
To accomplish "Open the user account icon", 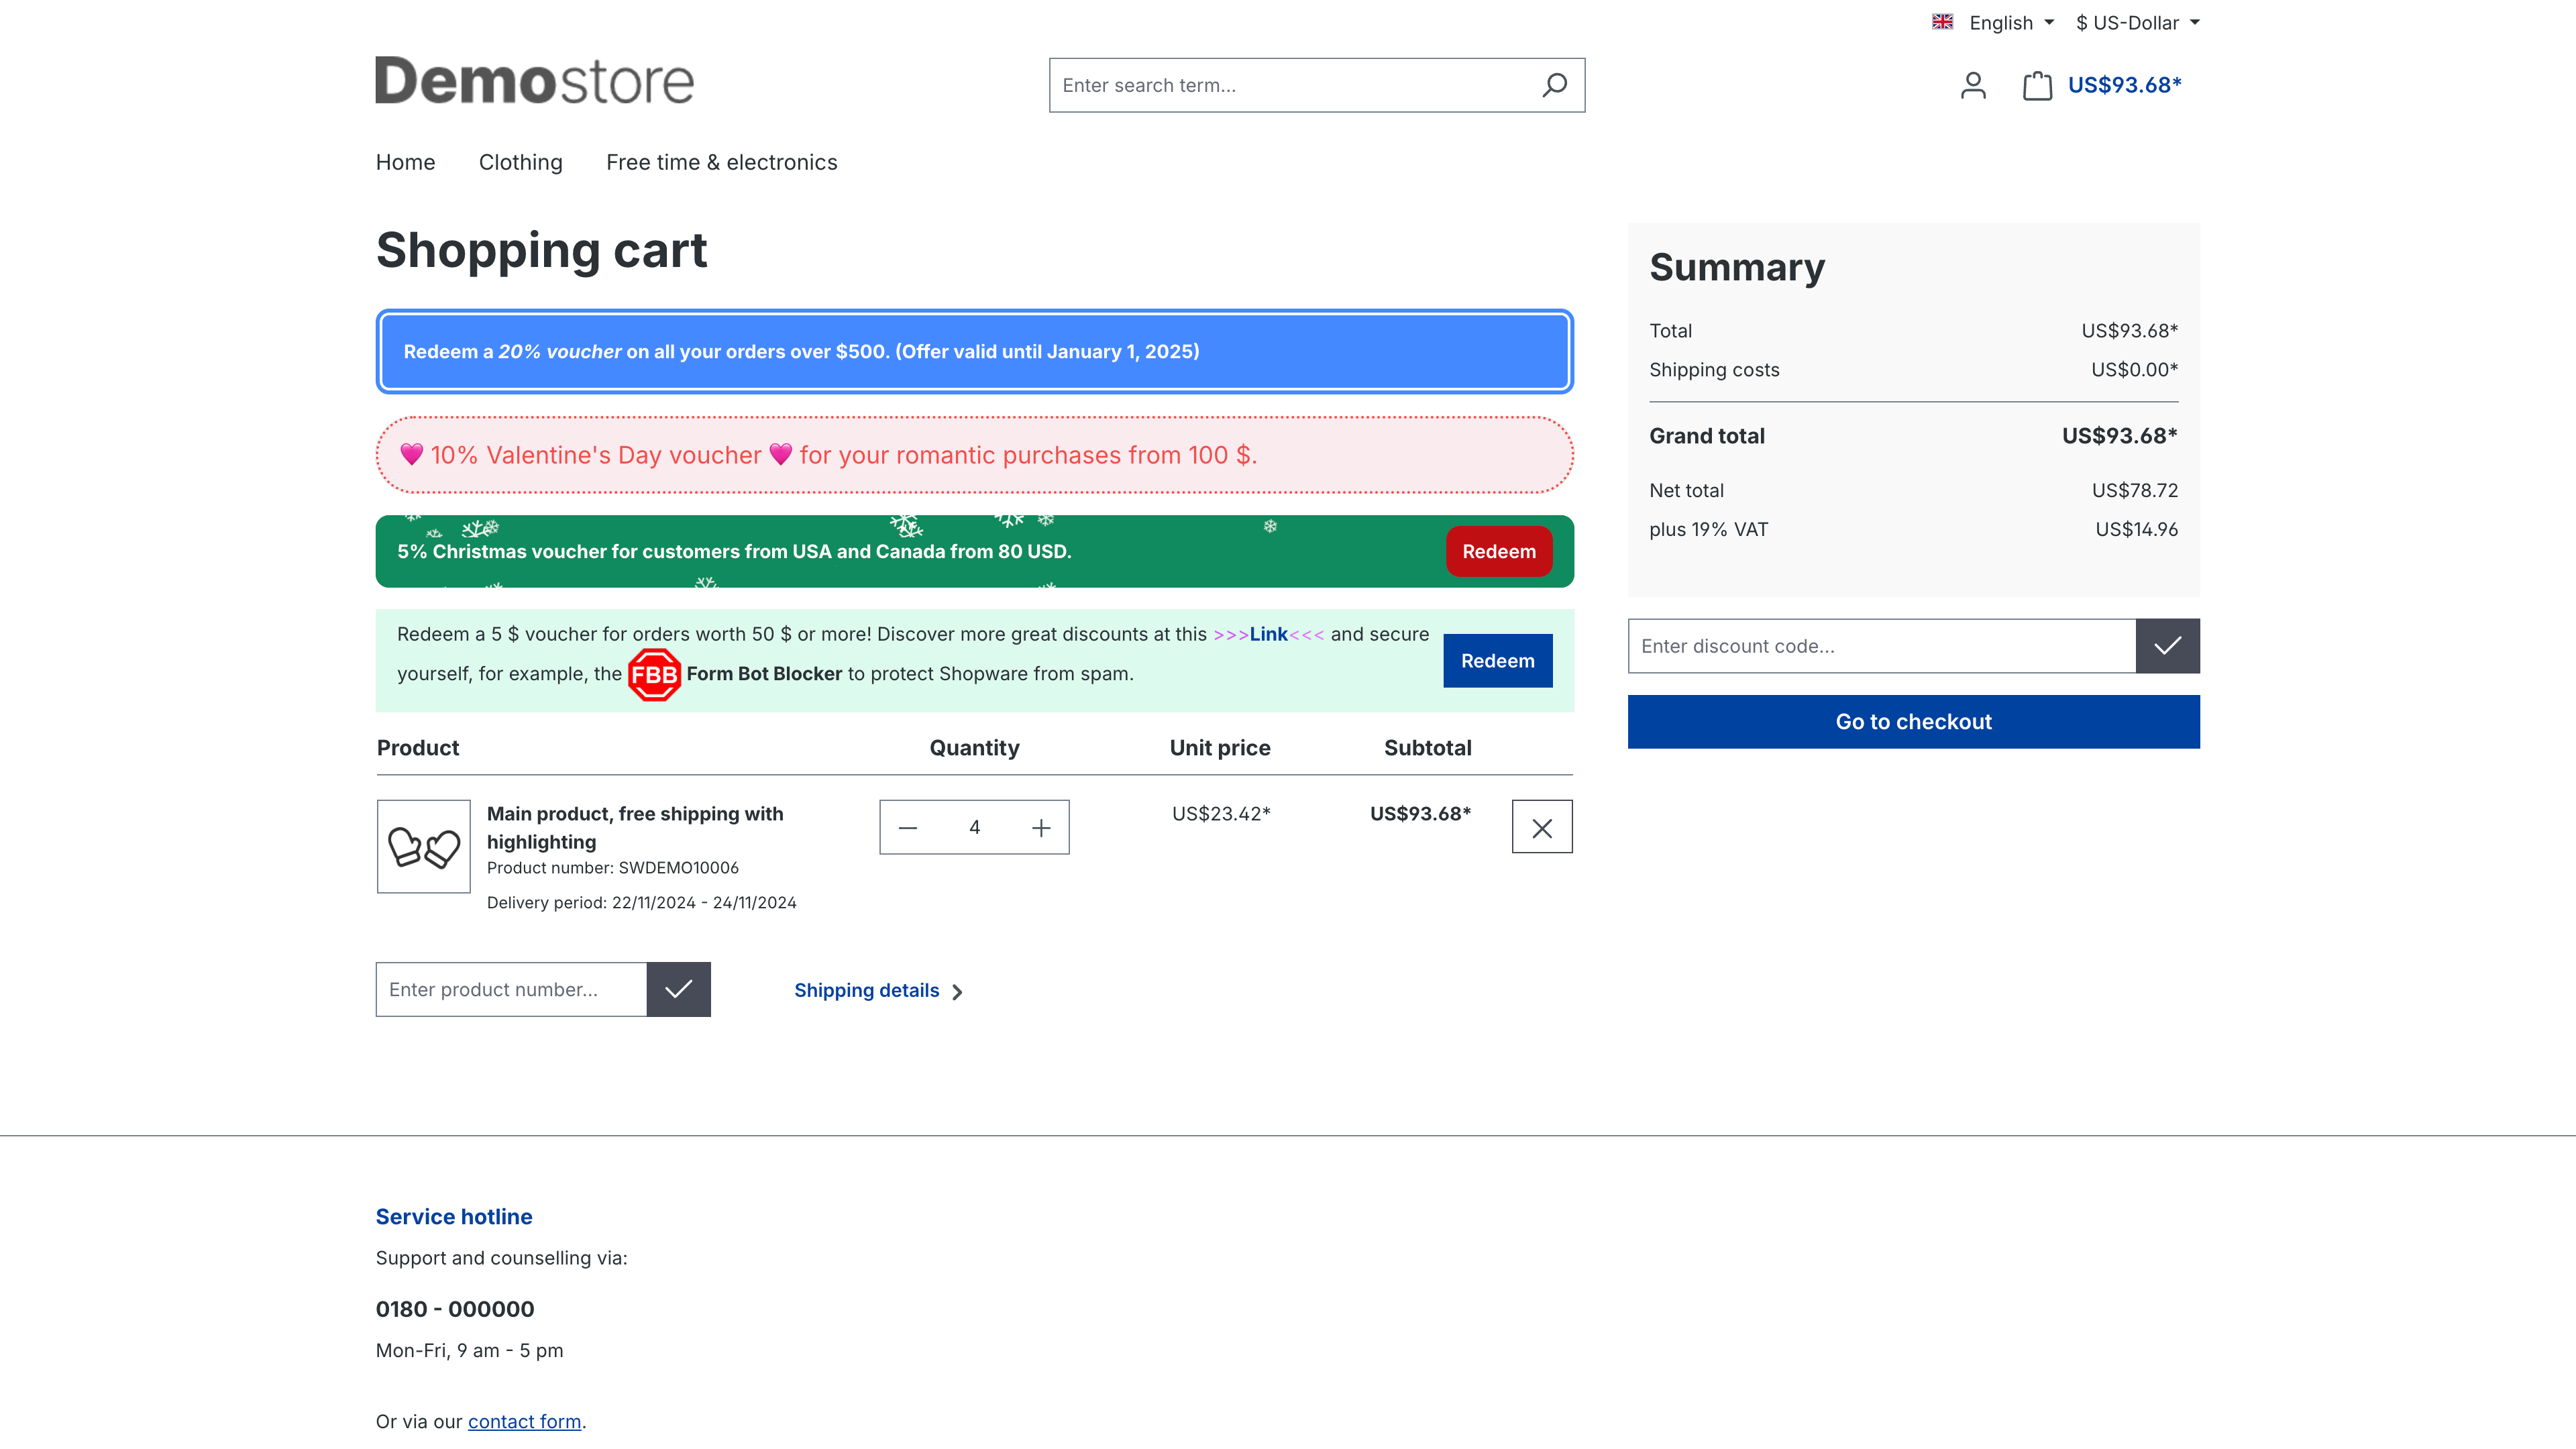I will [1973, 85].
